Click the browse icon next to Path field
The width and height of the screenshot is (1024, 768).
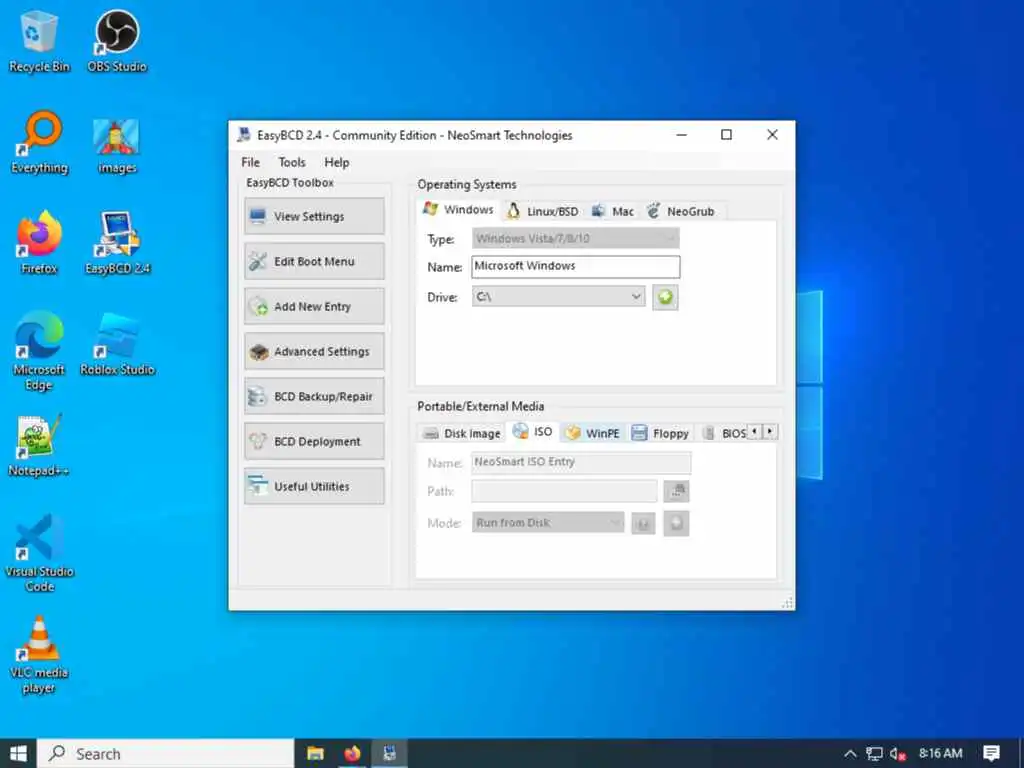(x=676, y=491)
